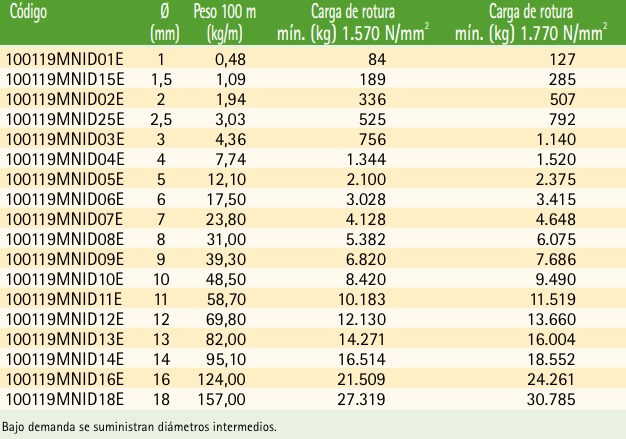
Task: Select Carga de rotura 1.770 N/mm² header
Action: pos(531,23)
